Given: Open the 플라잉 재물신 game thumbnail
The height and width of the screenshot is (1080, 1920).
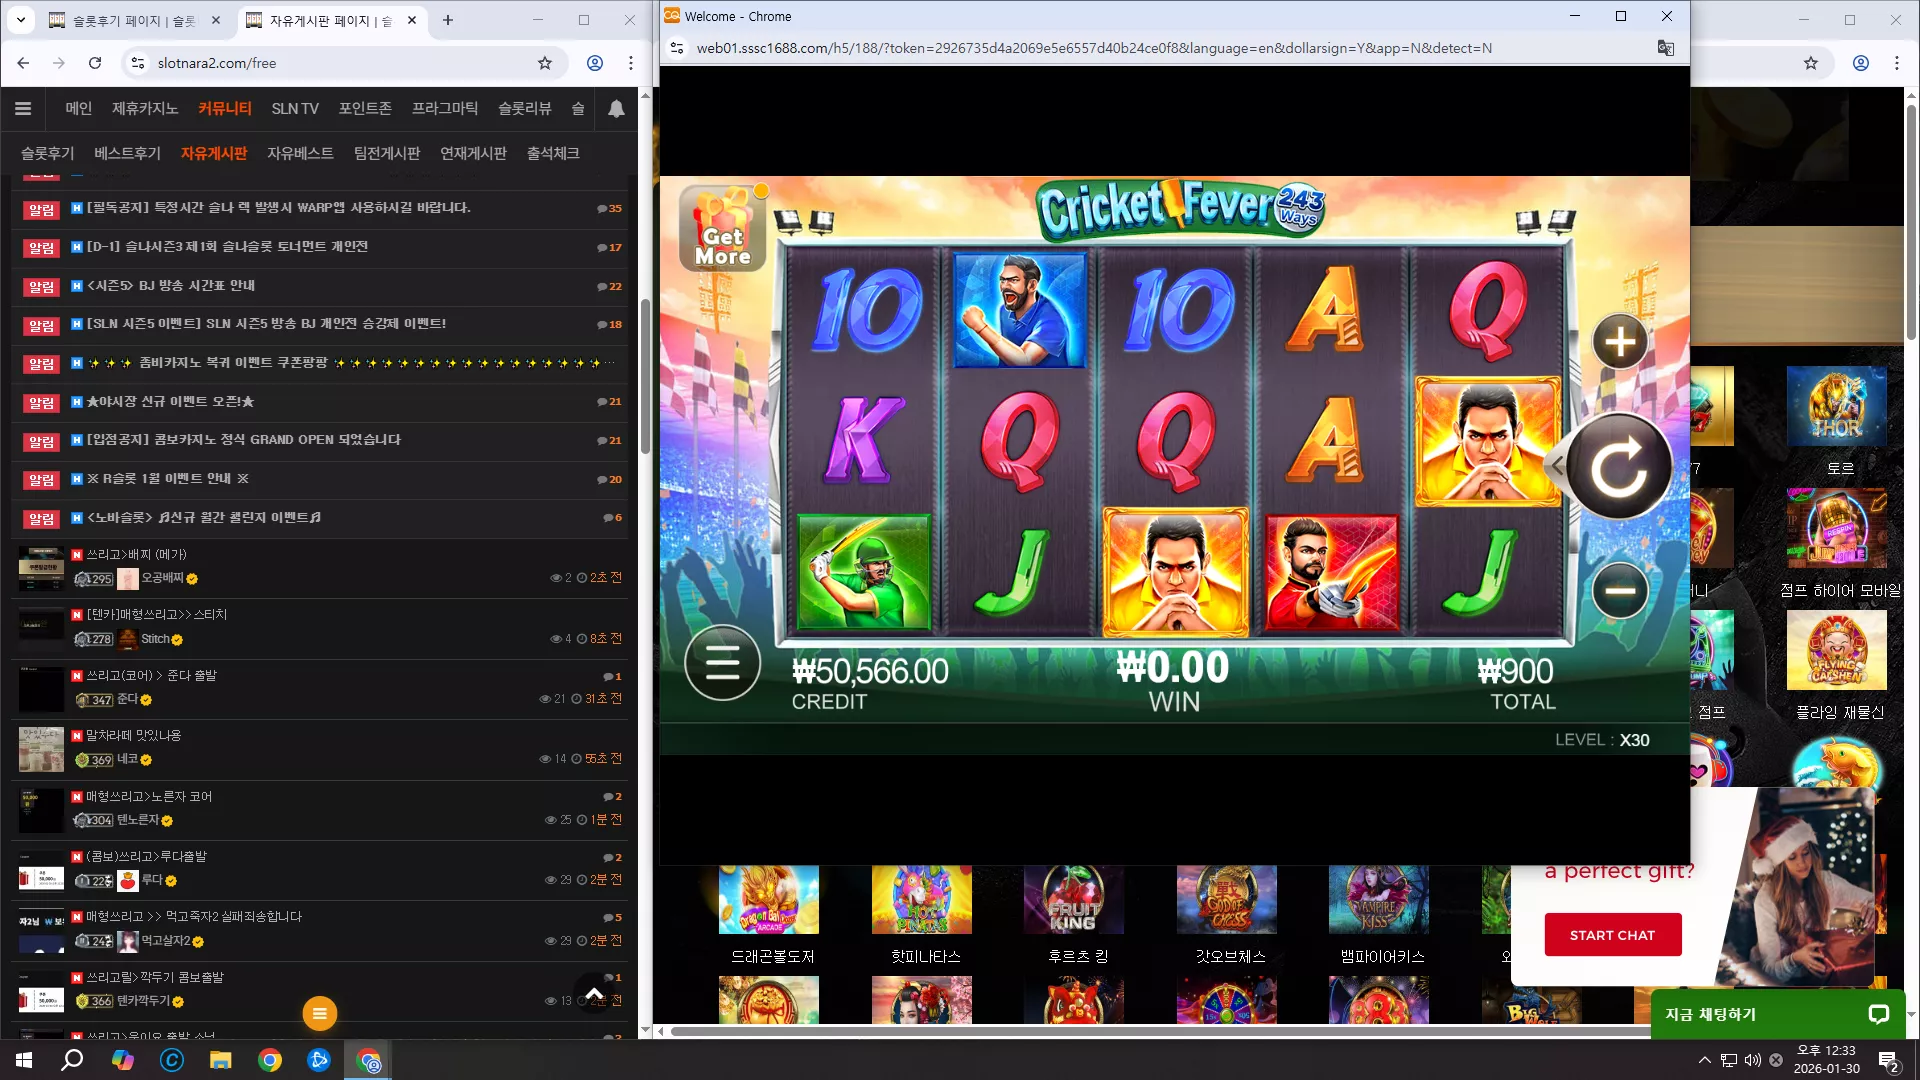Looking at the screenshot, I should tap(1836, 650).
